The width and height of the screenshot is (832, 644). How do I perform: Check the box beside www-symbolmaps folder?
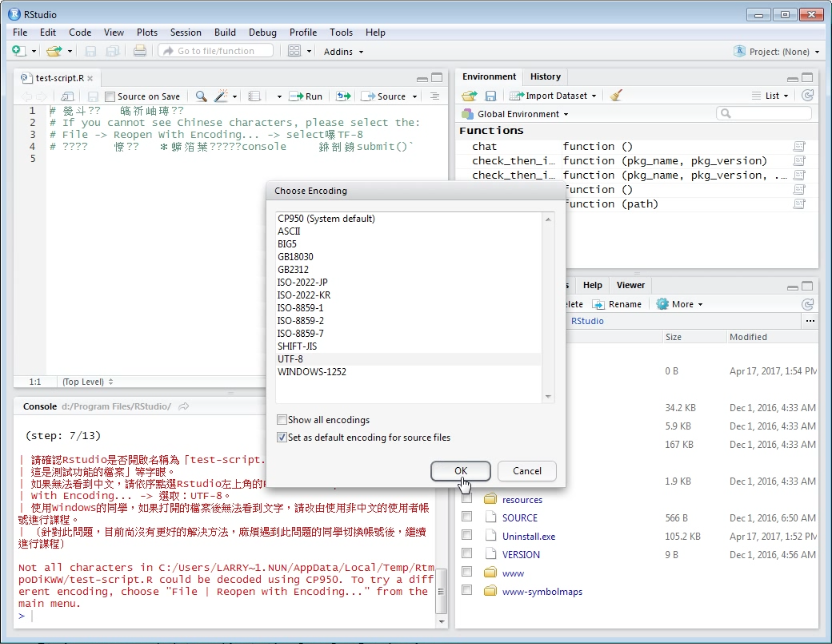click(x=466, y=590)
